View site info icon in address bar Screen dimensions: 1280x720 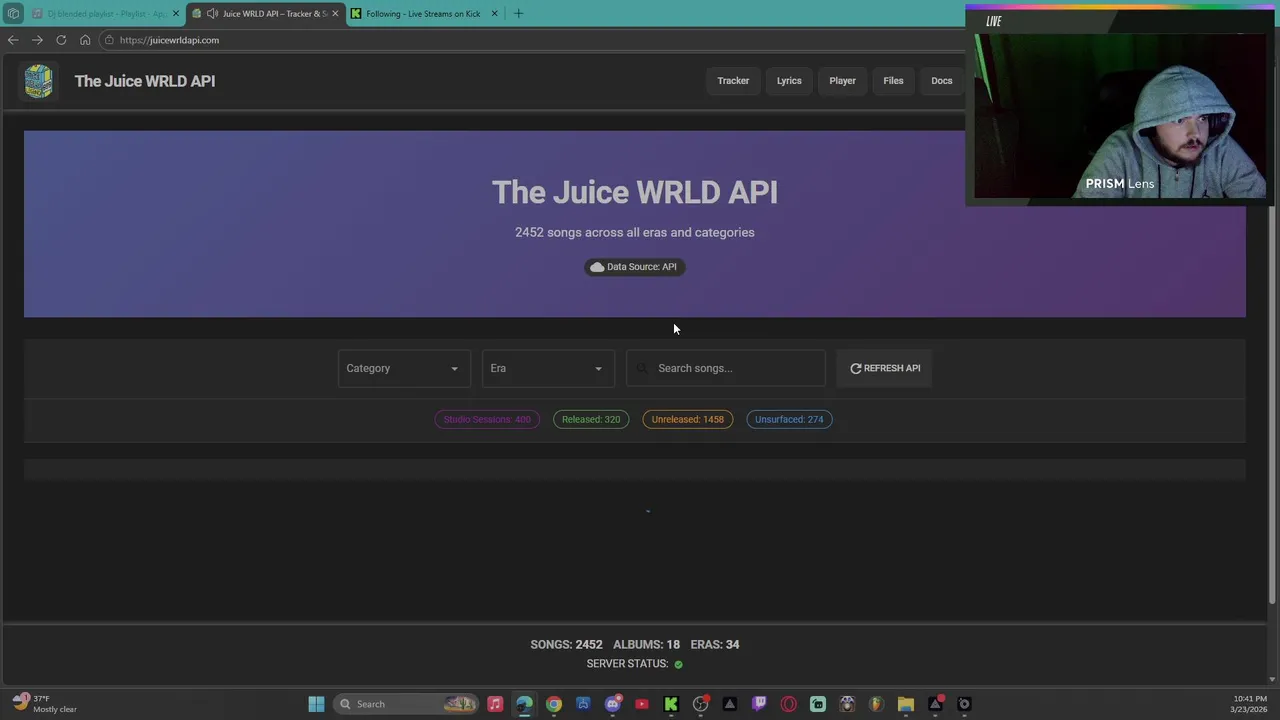coord(109,40)
